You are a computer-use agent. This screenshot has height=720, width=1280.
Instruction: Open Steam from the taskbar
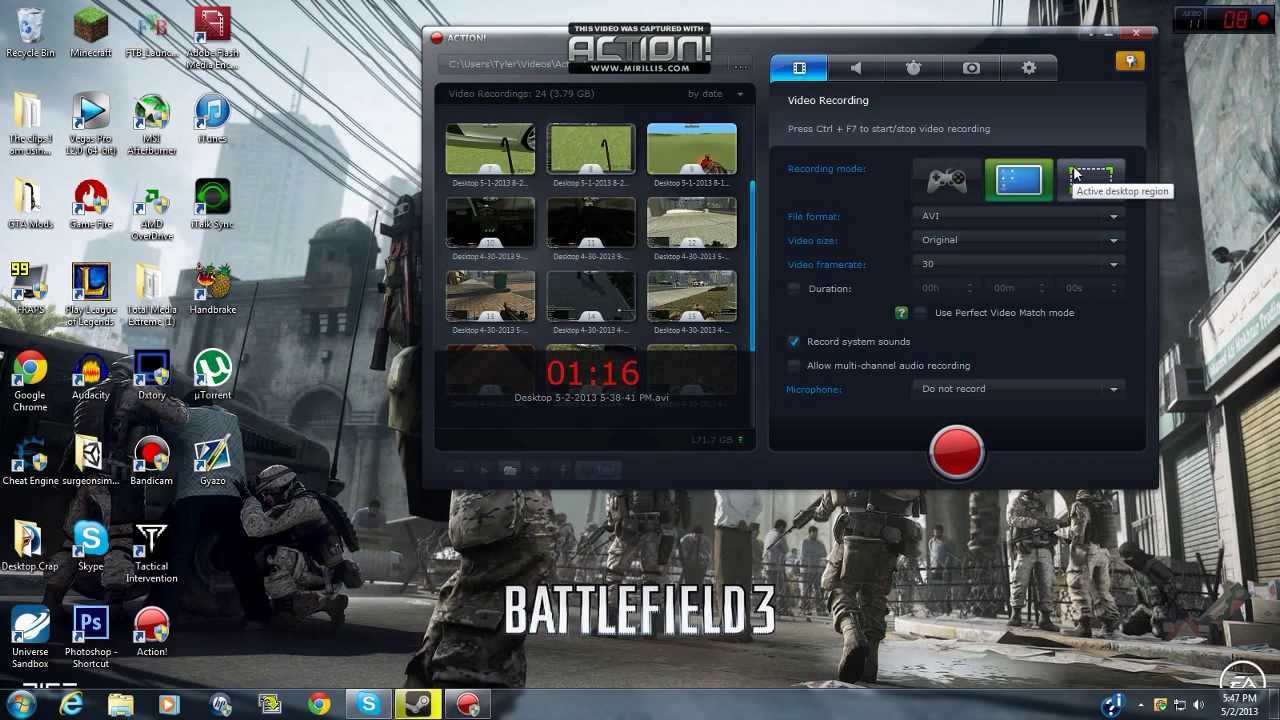417,704
